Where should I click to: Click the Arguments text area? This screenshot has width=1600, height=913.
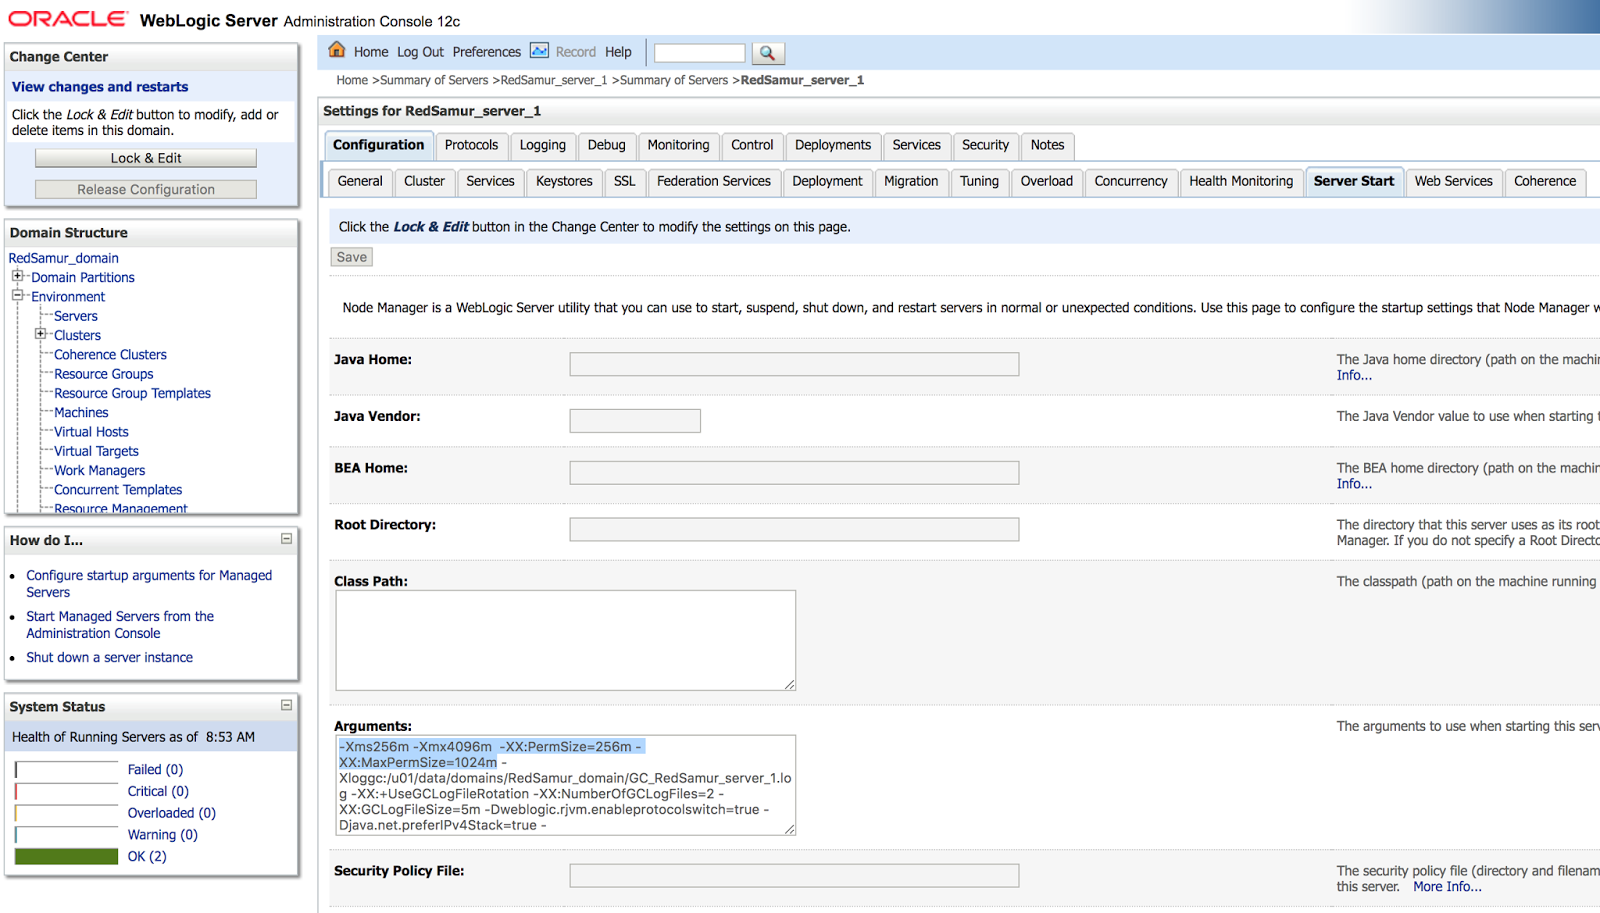click(565, 785)
